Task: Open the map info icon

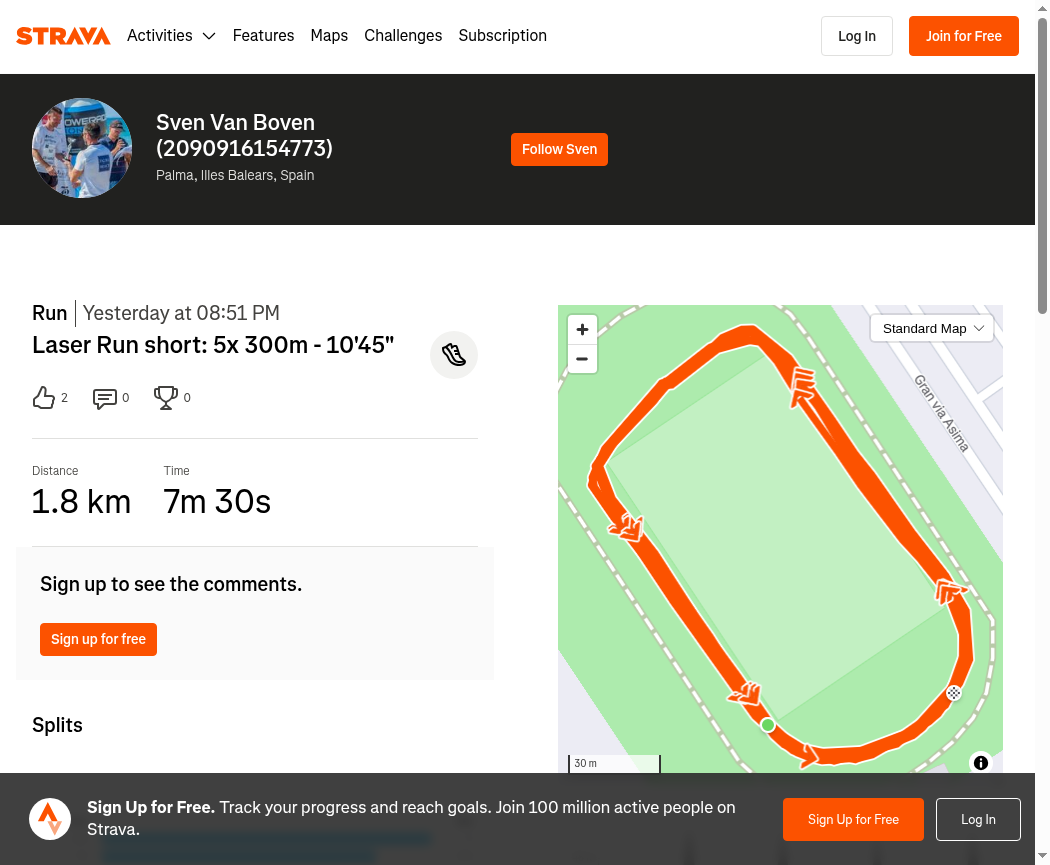Action: 980,763
